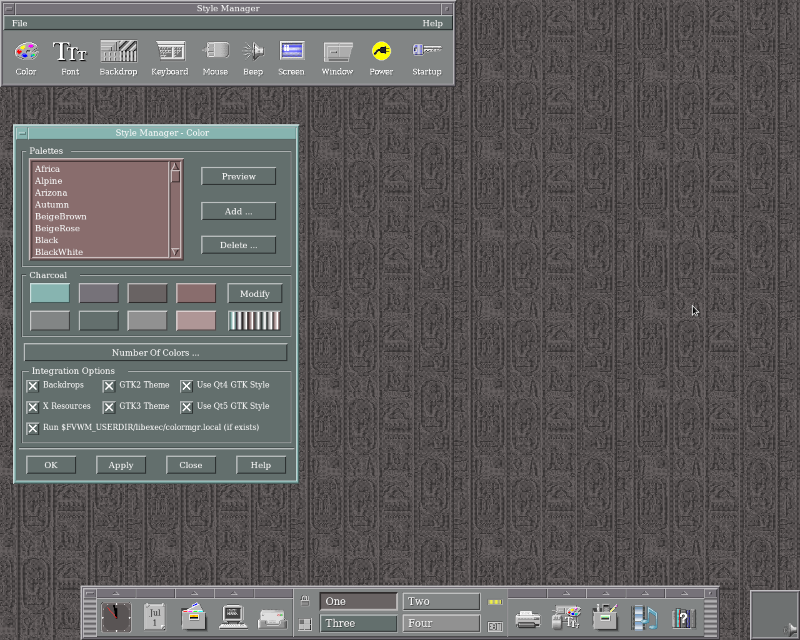
Task: Open the mail tray icon on panel
Action: (x=272, y=619)
